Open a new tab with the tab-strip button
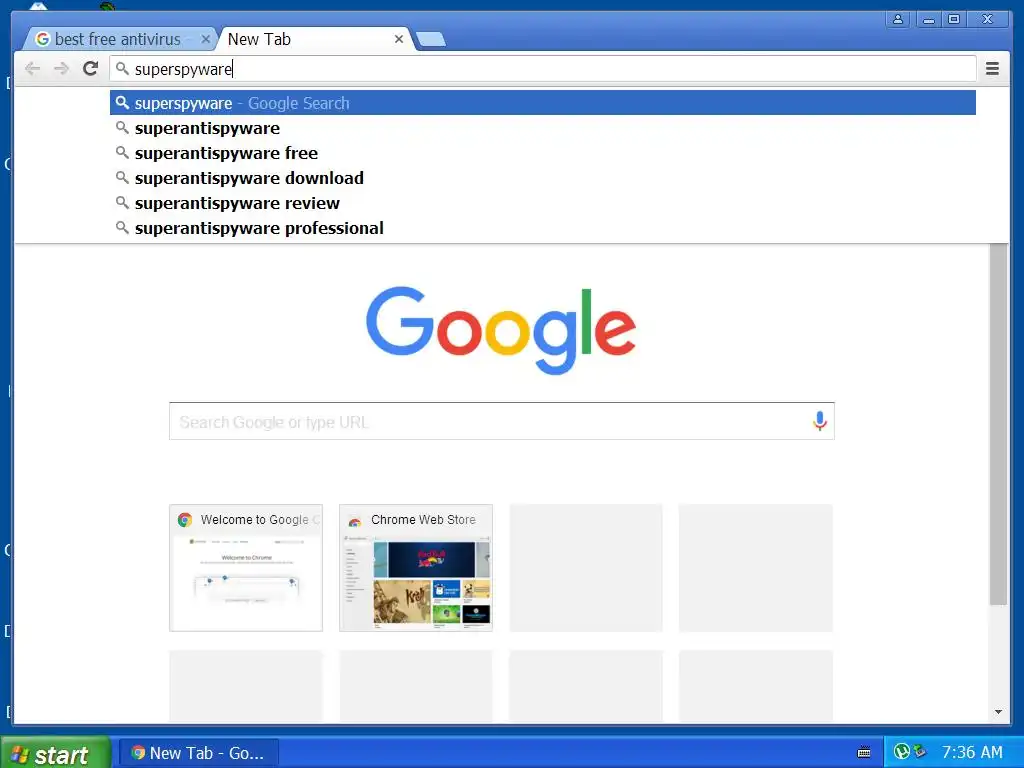Image resolution: width=1024 pixels, height=768 pixels. (x=431, y=40)
